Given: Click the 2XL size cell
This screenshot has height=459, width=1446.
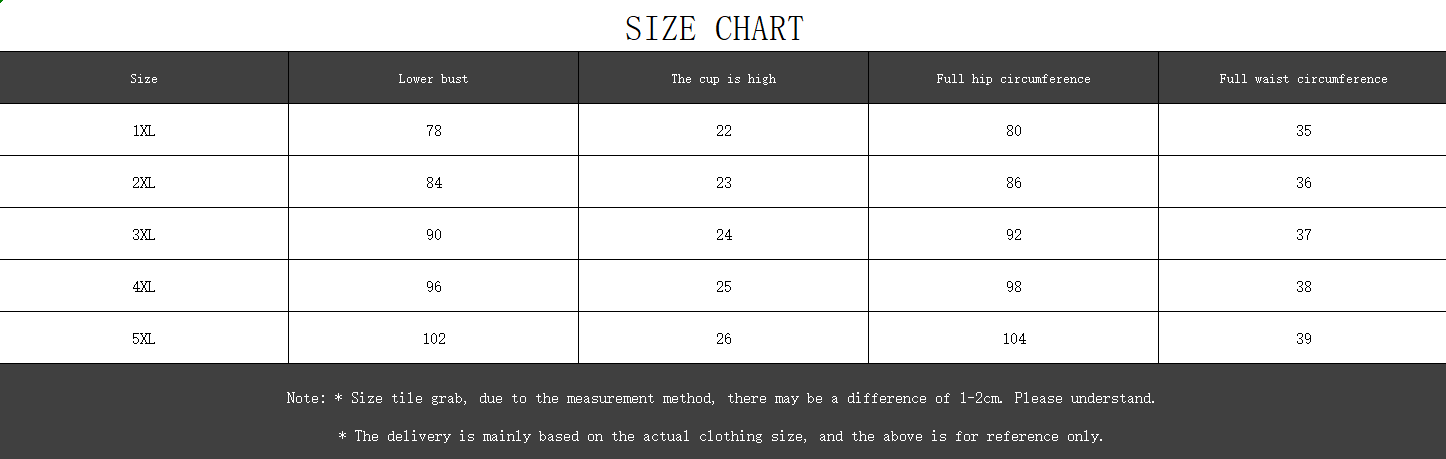Looking at the screenshot, I should pyautogui.click(x=144, y=183).
